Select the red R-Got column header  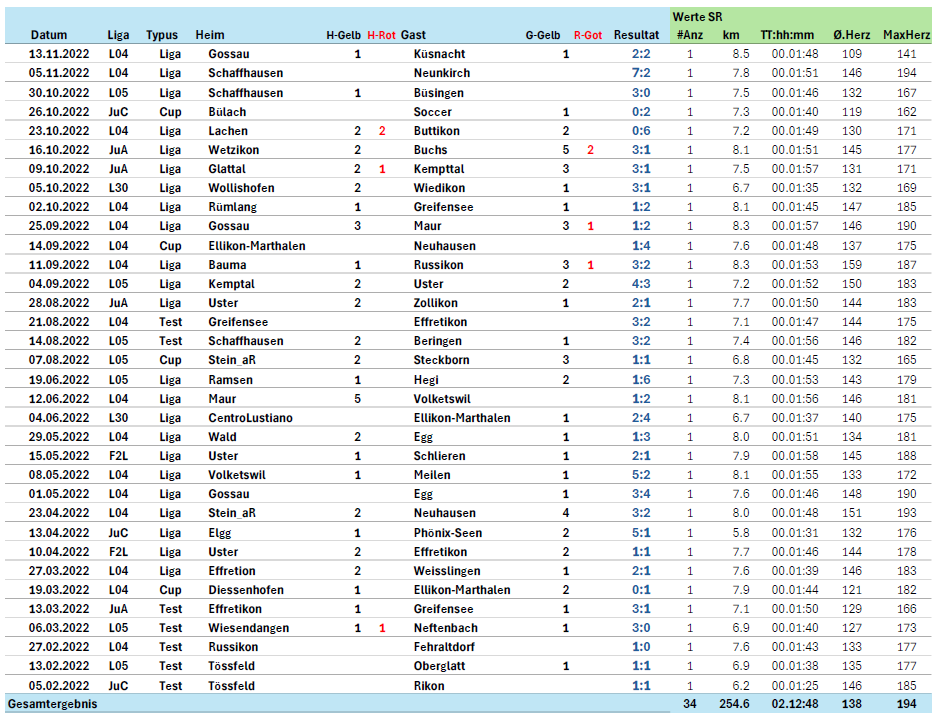pyautogui.click(x=588, y=35)
